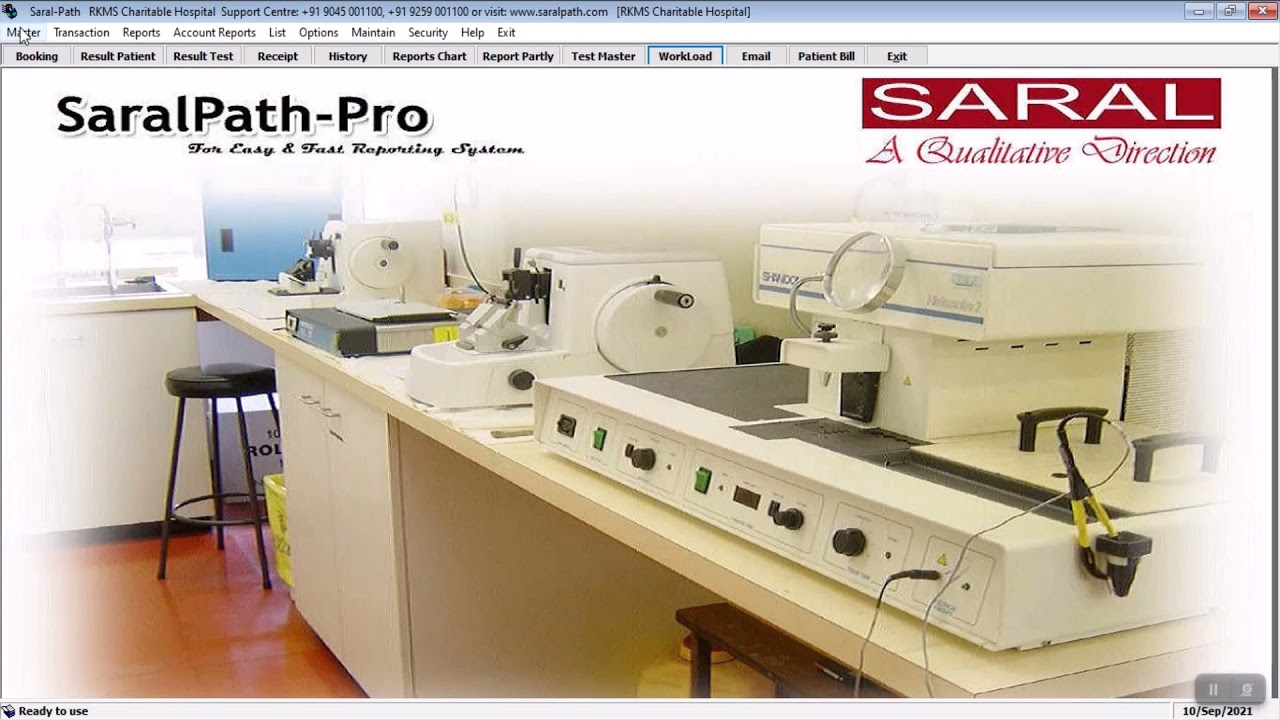Image resolution: width=1280 pixels, height=720 pixels.
Task: Open Result Patient from toolbar
Action: (x=118, y=56)
